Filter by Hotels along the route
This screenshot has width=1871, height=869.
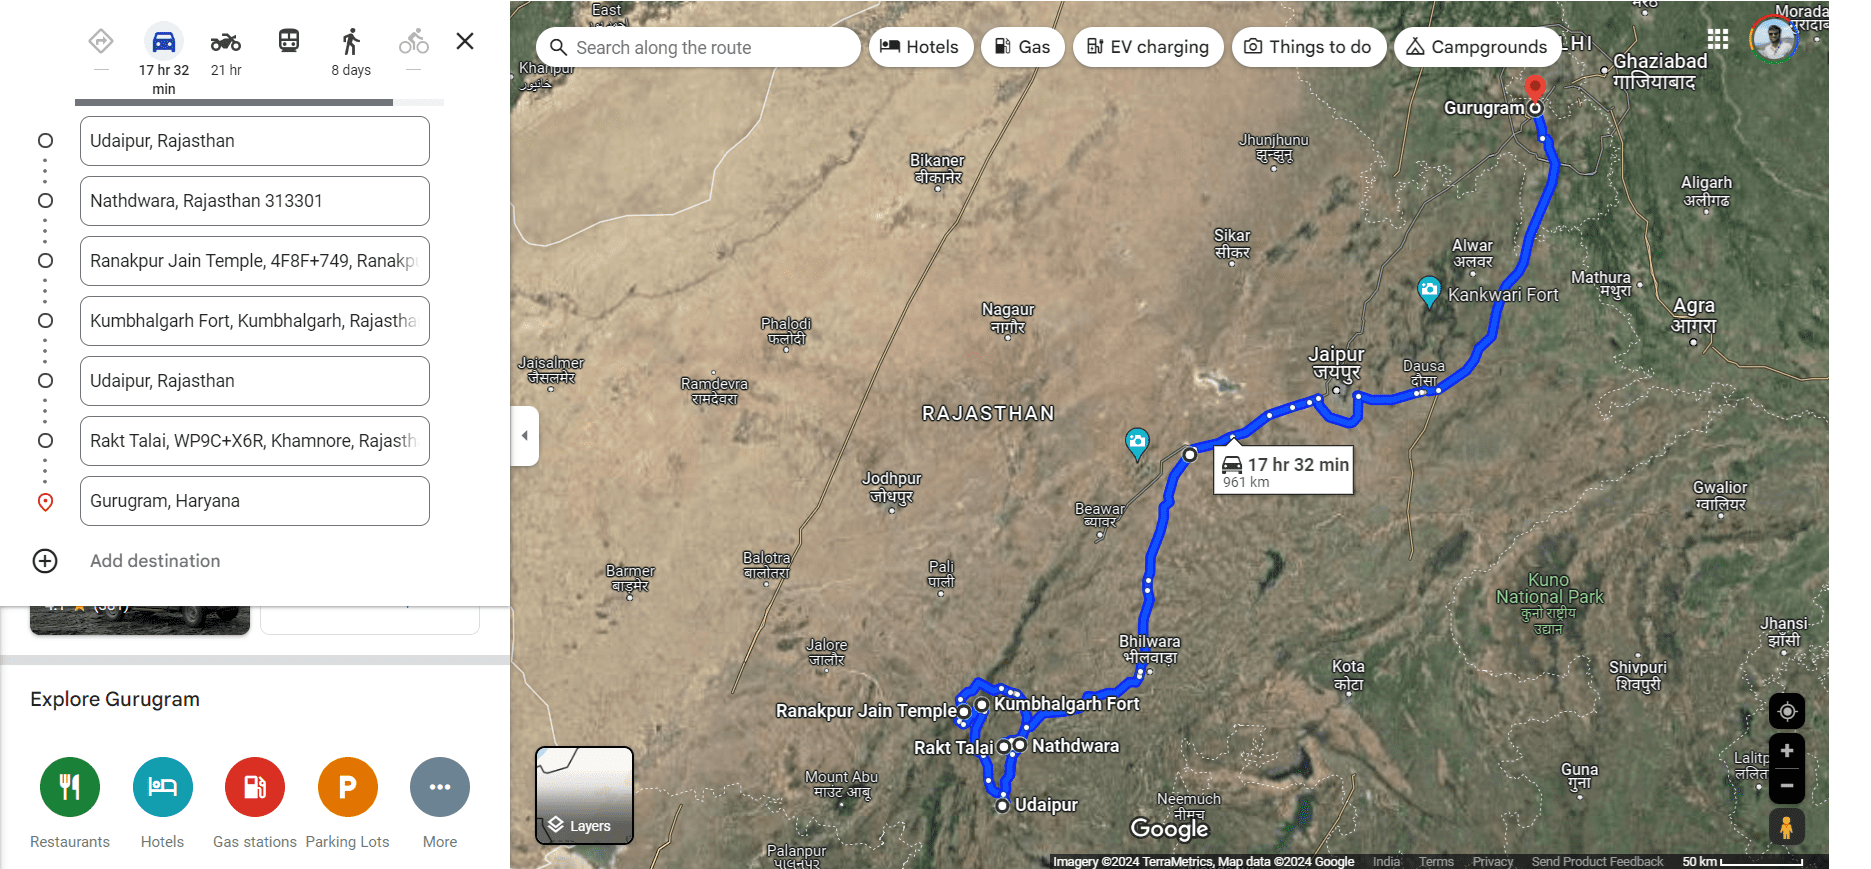point(921,47)
